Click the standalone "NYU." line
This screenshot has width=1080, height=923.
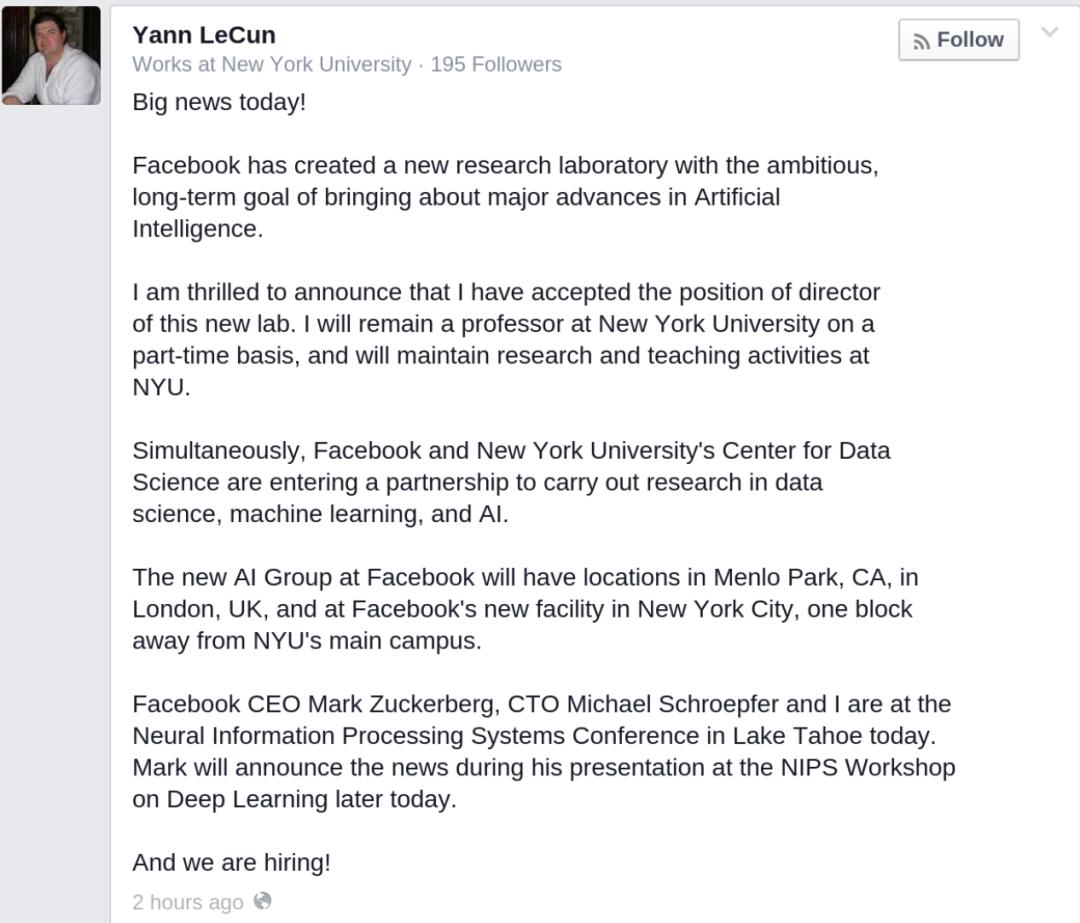tap(161, 388)
